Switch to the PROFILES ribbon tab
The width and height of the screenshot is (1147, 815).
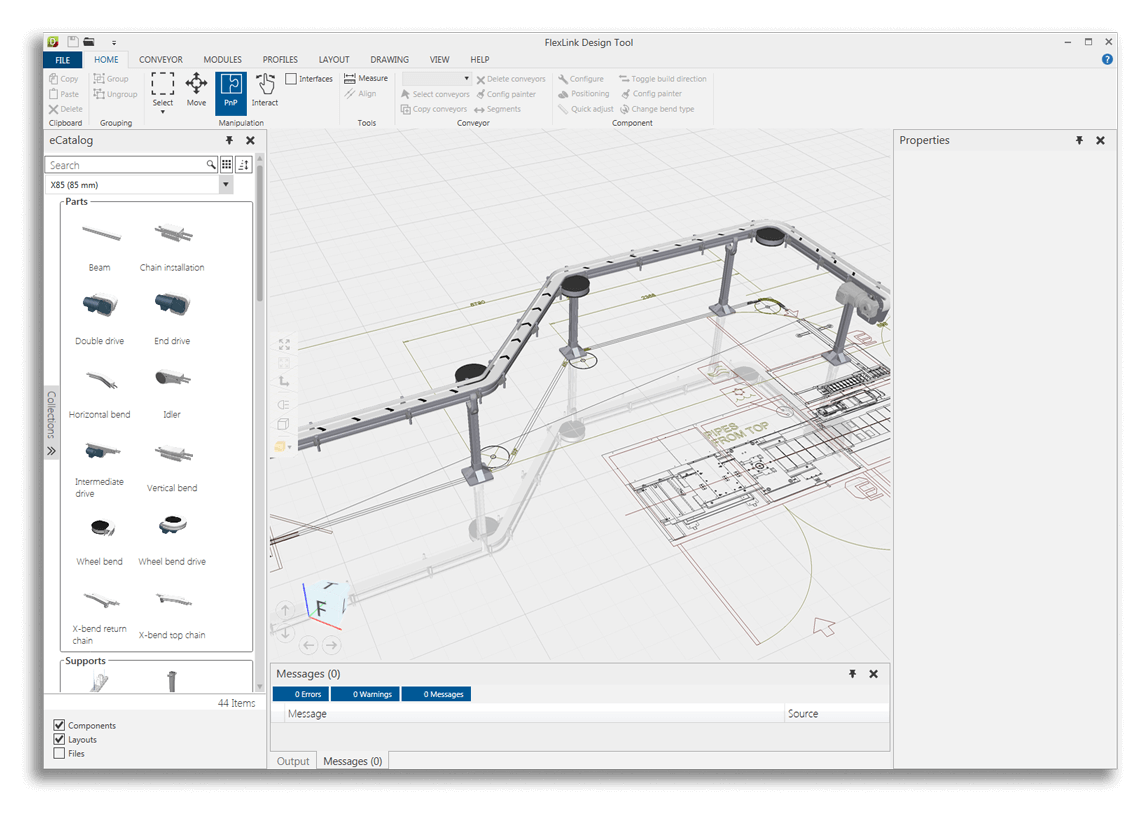280,60
